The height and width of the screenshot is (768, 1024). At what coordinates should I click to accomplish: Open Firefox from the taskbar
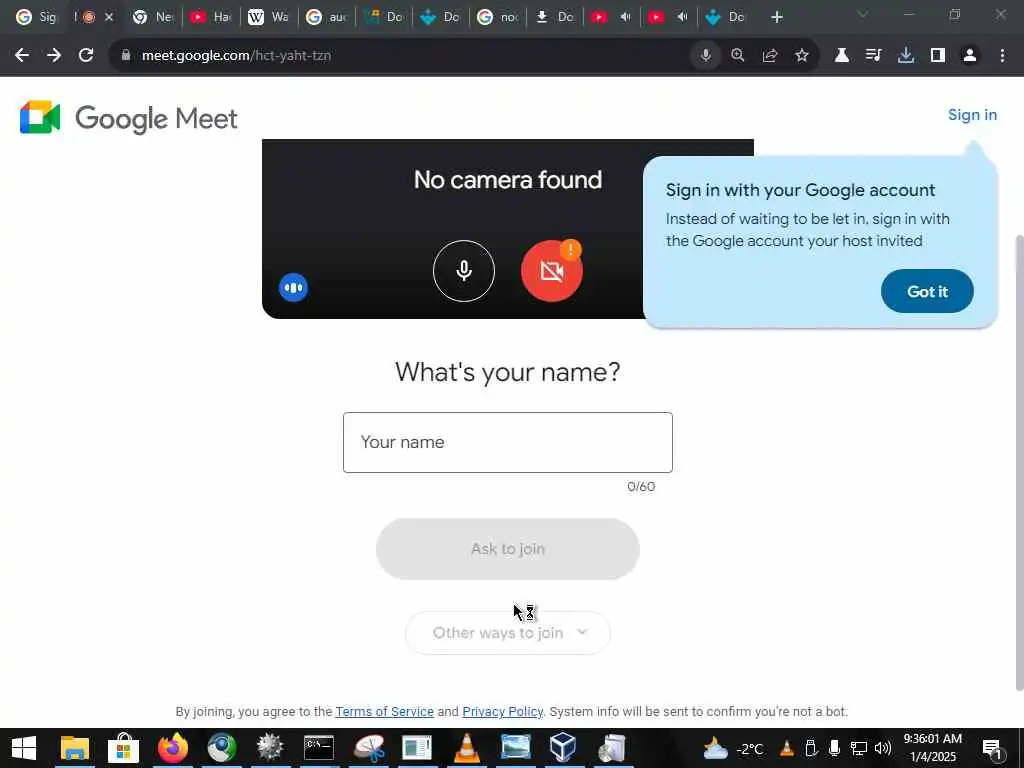172,748
